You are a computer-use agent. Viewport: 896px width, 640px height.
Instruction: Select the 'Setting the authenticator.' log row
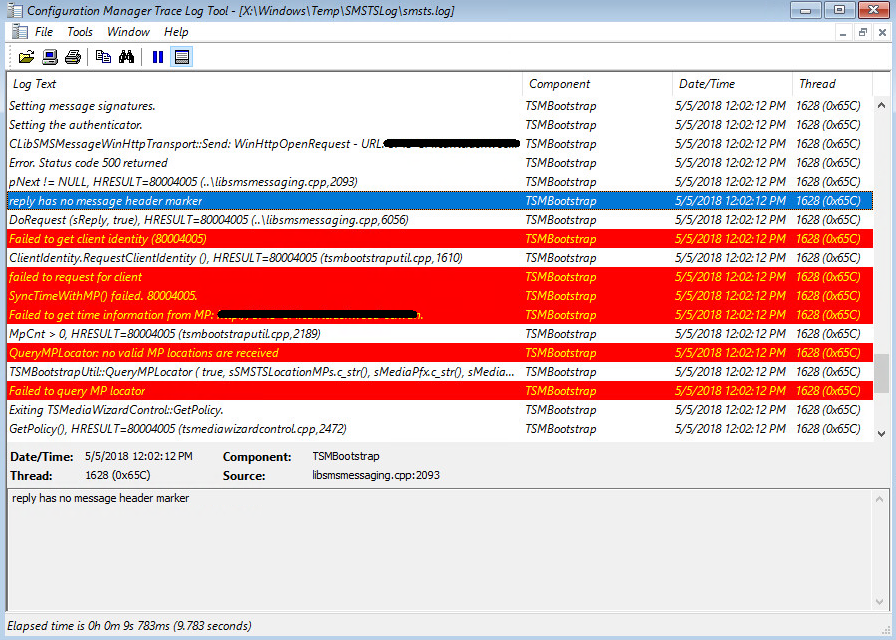pyautogui.click(x=440, y=125)
